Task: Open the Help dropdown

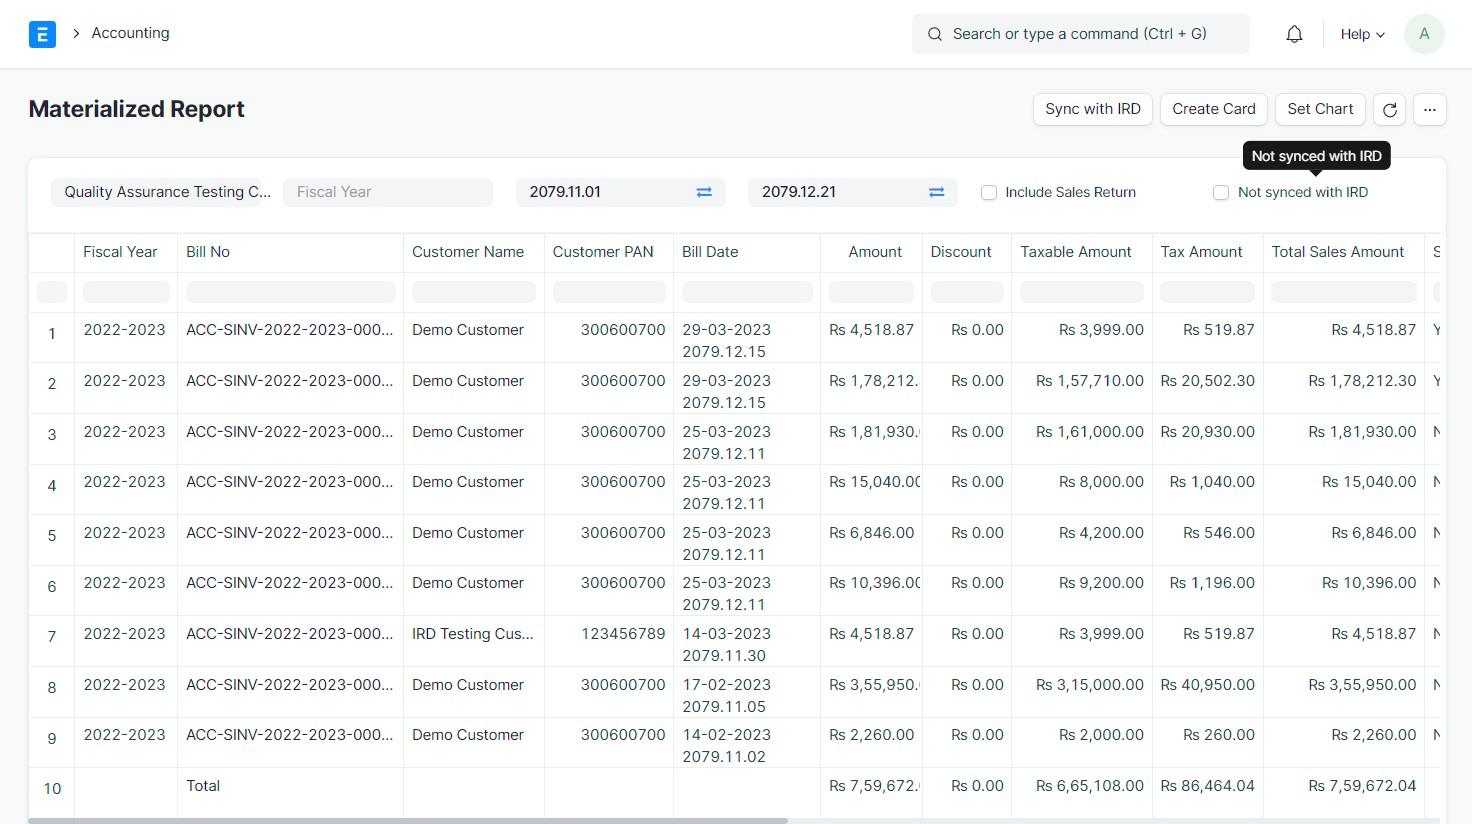Action: [1360, 33]
